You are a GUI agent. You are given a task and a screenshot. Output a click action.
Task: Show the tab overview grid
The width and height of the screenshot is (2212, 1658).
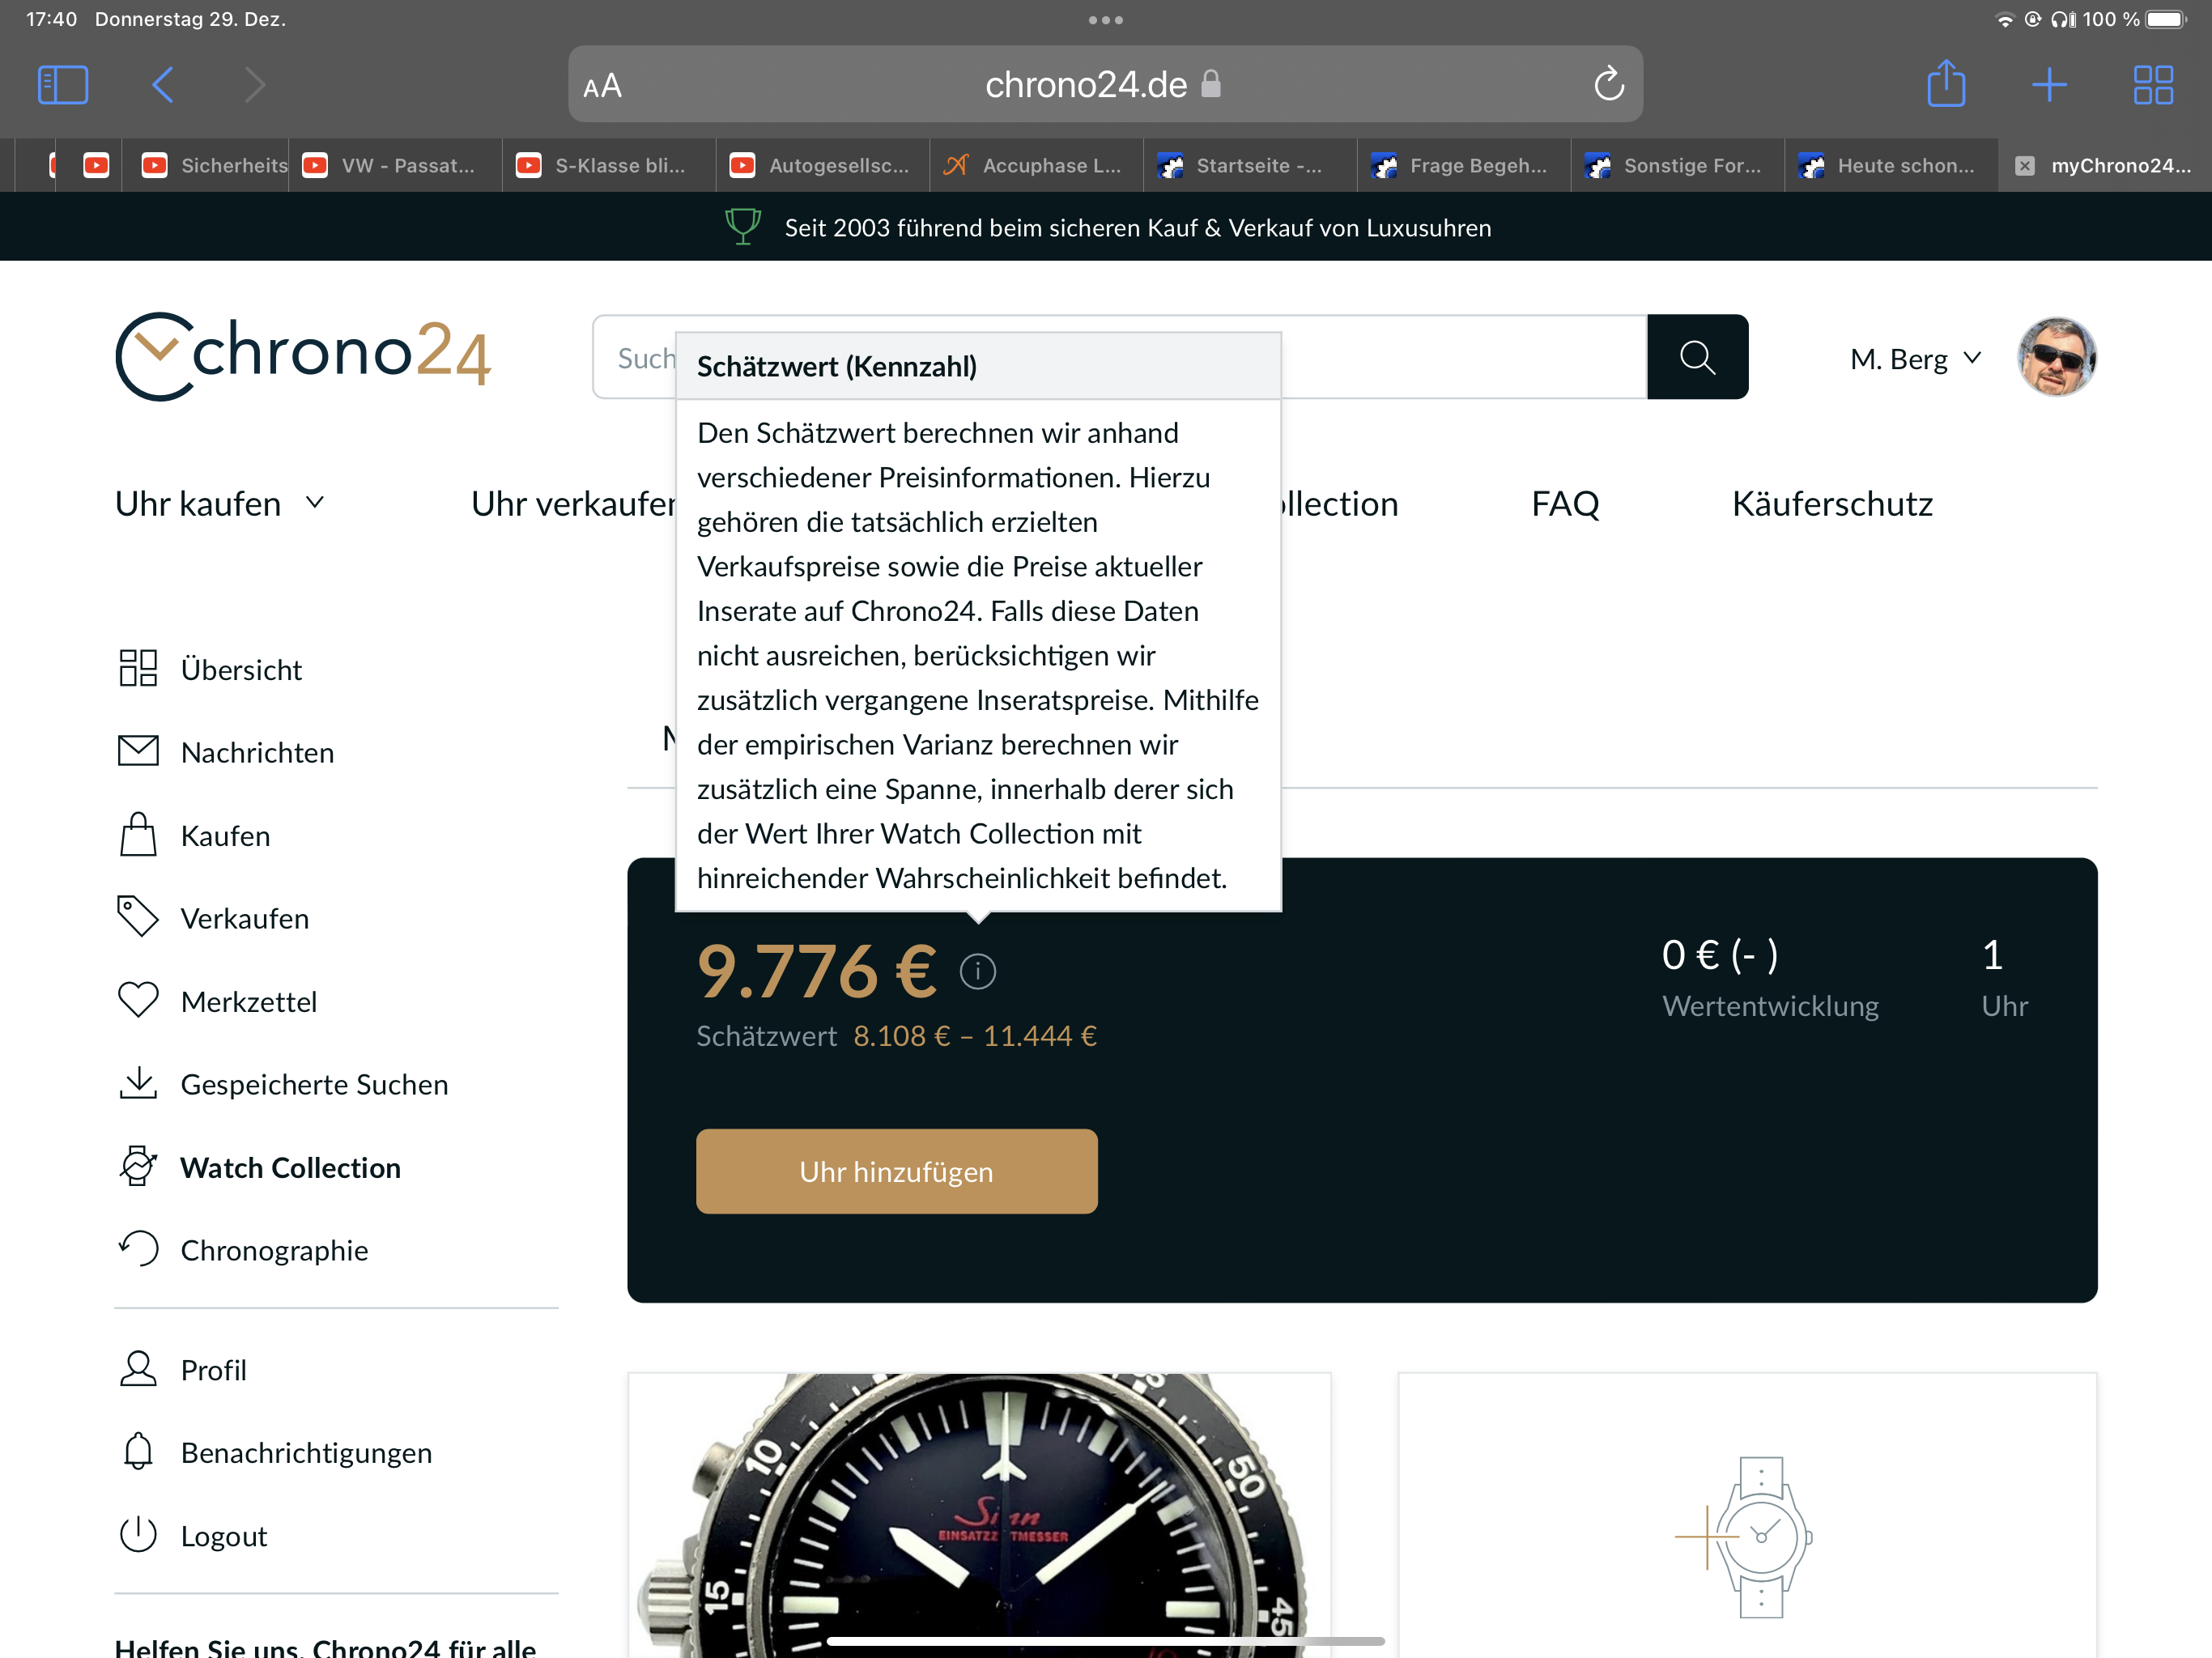coord(2152,84)
